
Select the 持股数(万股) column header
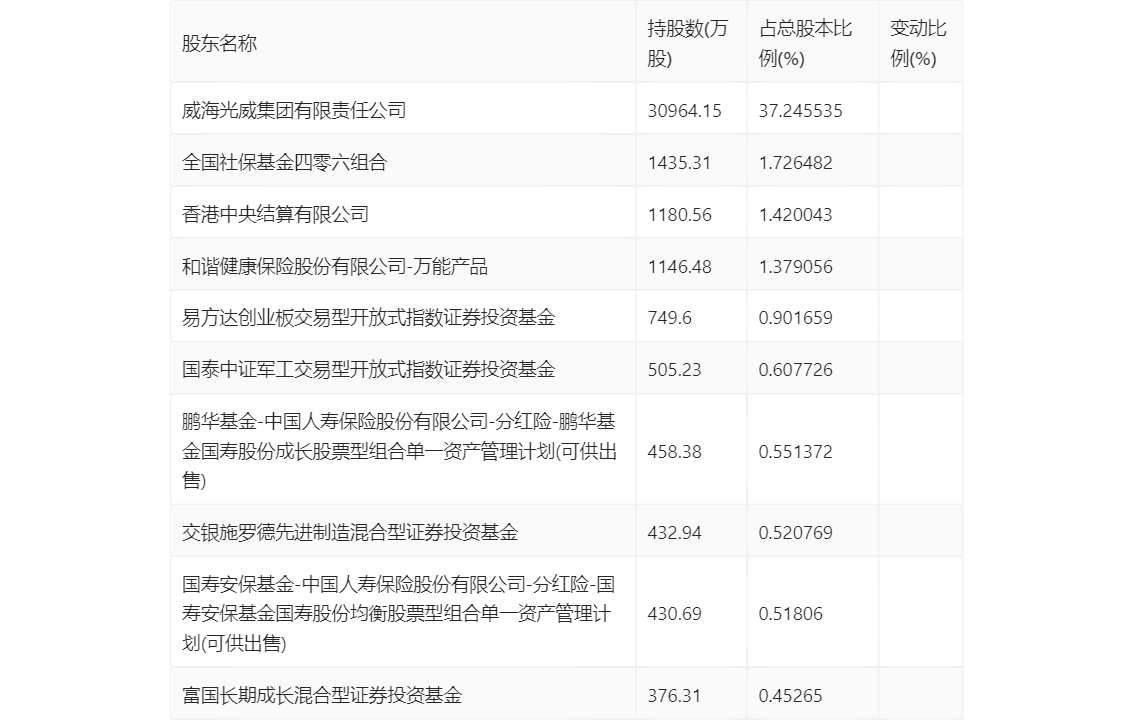coord(688,43)
